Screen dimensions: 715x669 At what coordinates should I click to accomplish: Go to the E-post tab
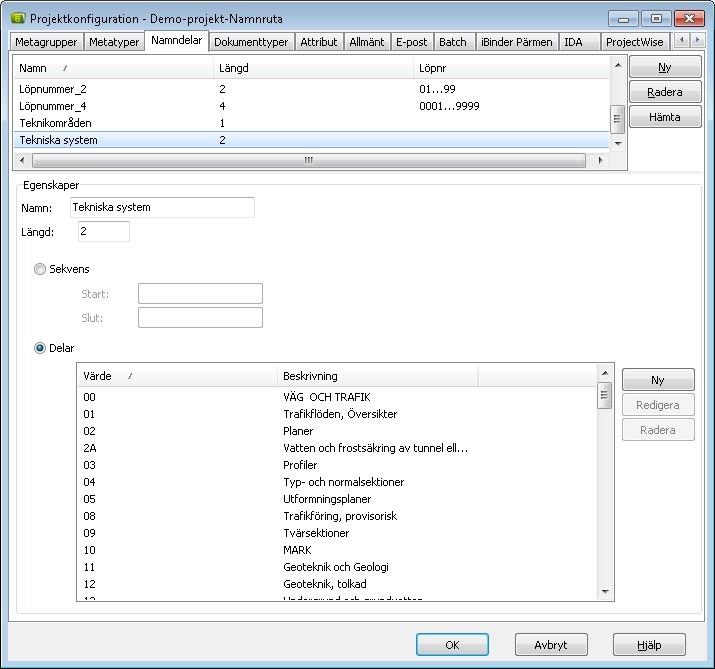tap(412, 42)
